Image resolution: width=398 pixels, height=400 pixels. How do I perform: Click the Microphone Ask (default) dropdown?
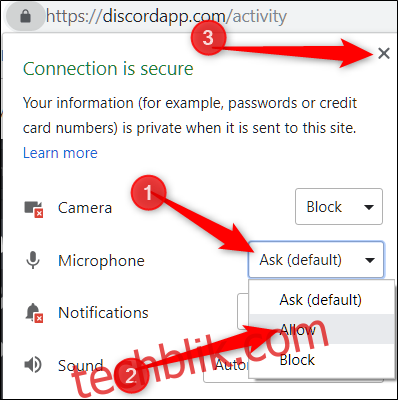[x=316, y=260]
